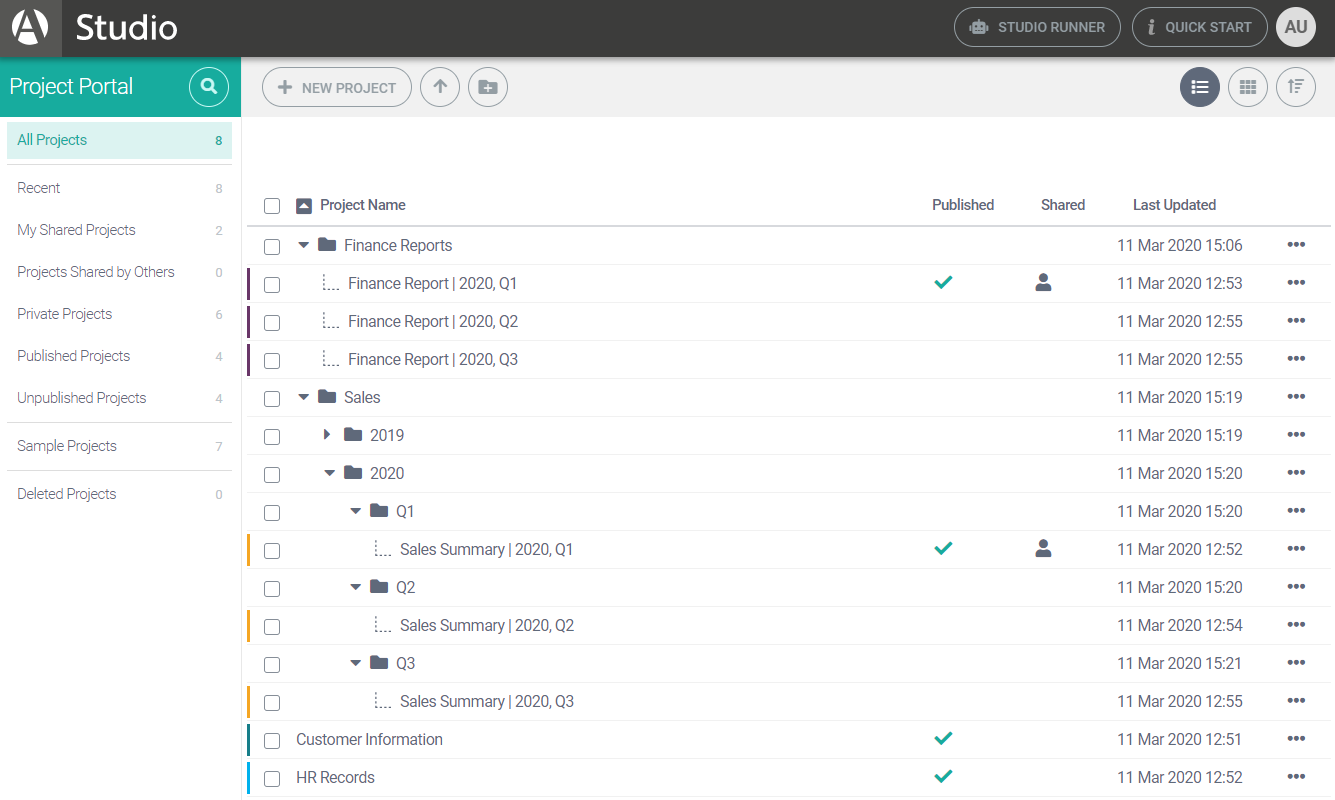Click the upload arrow icon button
Viewport: 1335px width, 800px height.
(x=440, y=87)
